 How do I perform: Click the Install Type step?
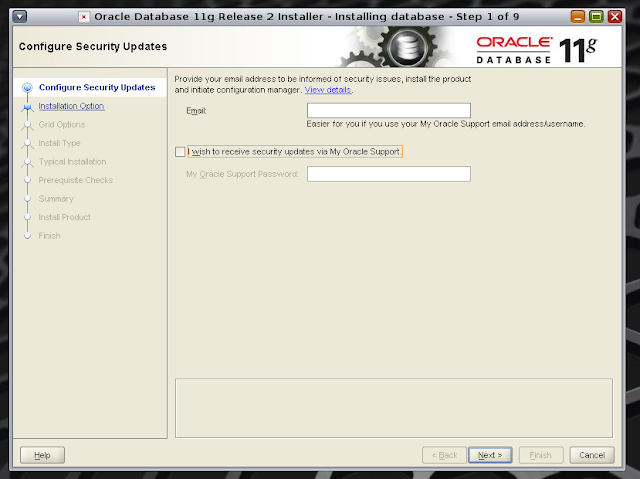[x=59, y=143]
